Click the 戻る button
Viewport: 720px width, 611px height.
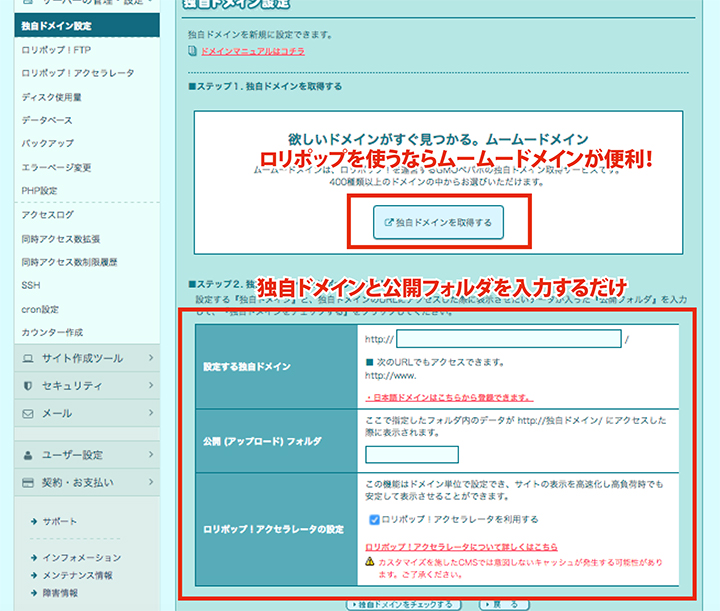click(x=504, y=605)
